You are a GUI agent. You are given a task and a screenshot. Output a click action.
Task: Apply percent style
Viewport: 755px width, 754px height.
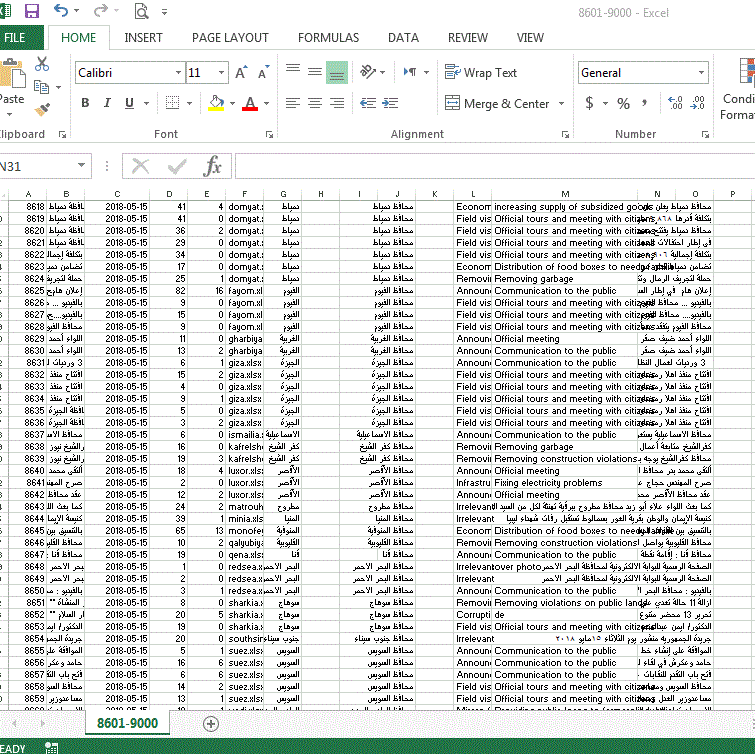coord(623,103)
